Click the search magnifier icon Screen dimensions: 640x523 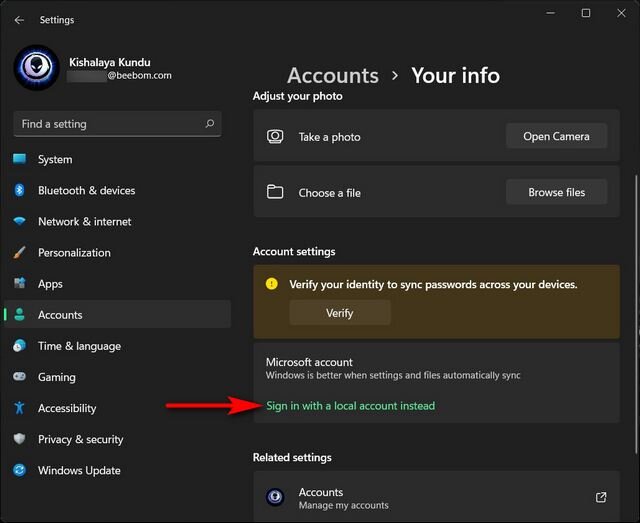(210, 124)
